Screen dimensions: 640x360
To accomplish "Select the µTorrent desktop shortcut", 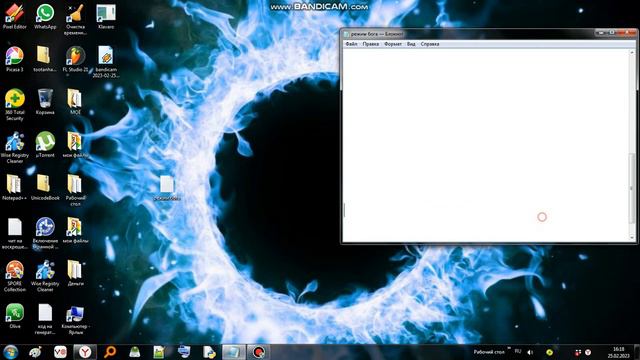I will click(x=45, y=145).
